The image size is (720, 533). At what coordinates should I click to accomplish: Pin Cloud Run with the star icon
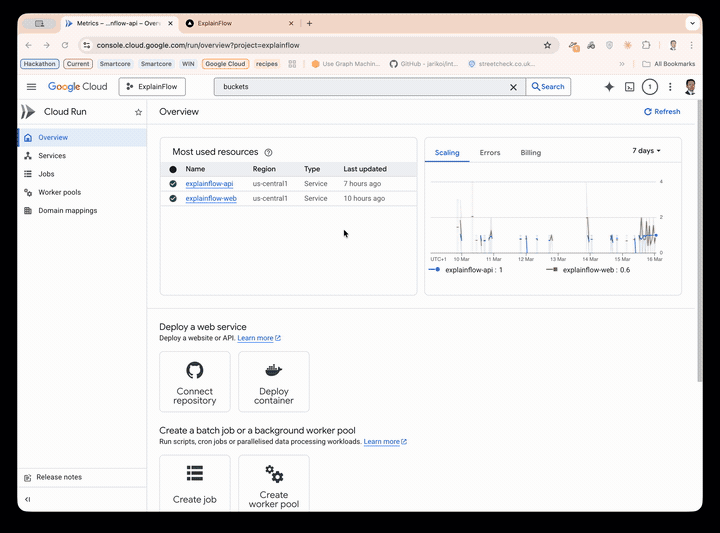coord(138,112)
